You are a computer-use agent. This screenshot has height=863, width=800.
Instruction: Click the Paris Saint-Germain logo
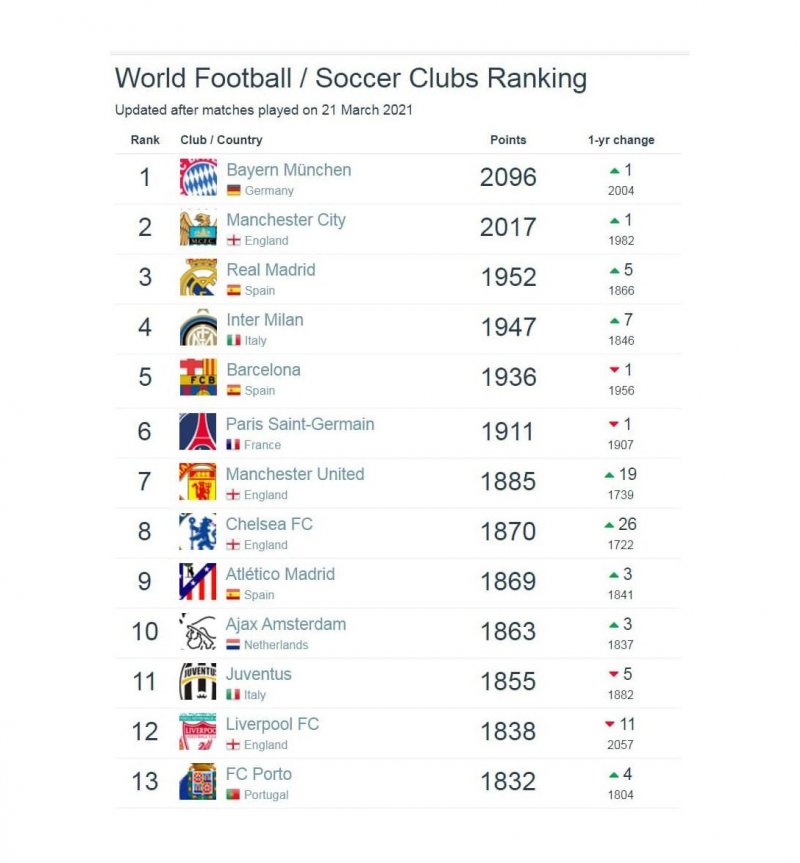click(x=198, y=432)
